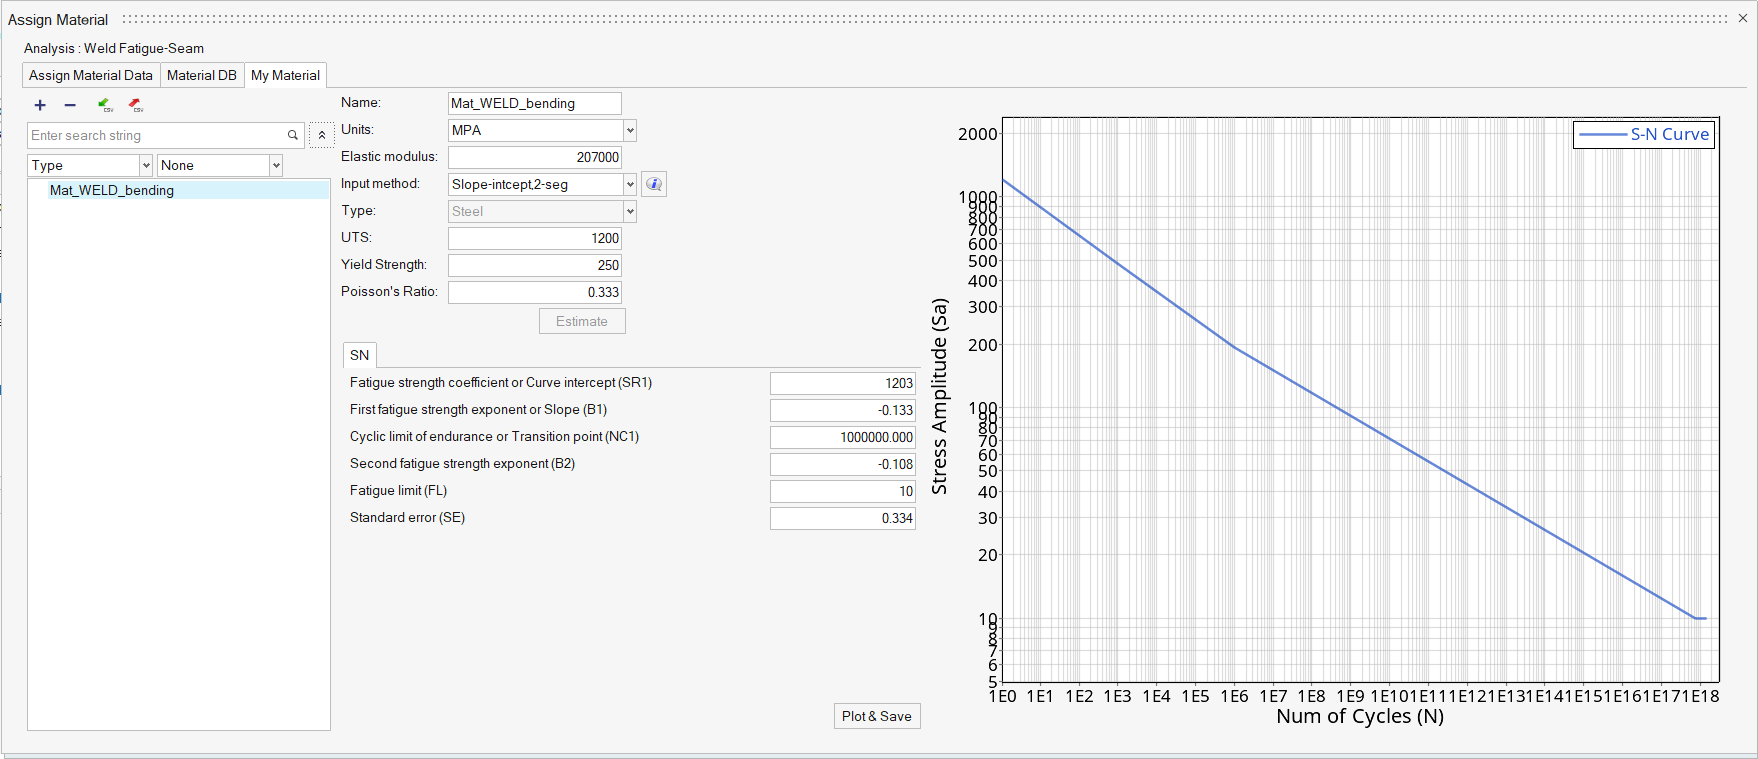
Task: Switch to the Material DB tab
Action: tap(202, 75)
